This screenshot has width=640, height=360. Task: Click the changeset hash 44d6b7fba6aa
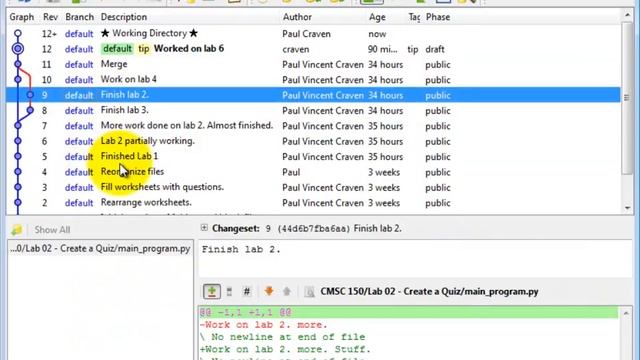pyautogui.click(x=313, y=229)
